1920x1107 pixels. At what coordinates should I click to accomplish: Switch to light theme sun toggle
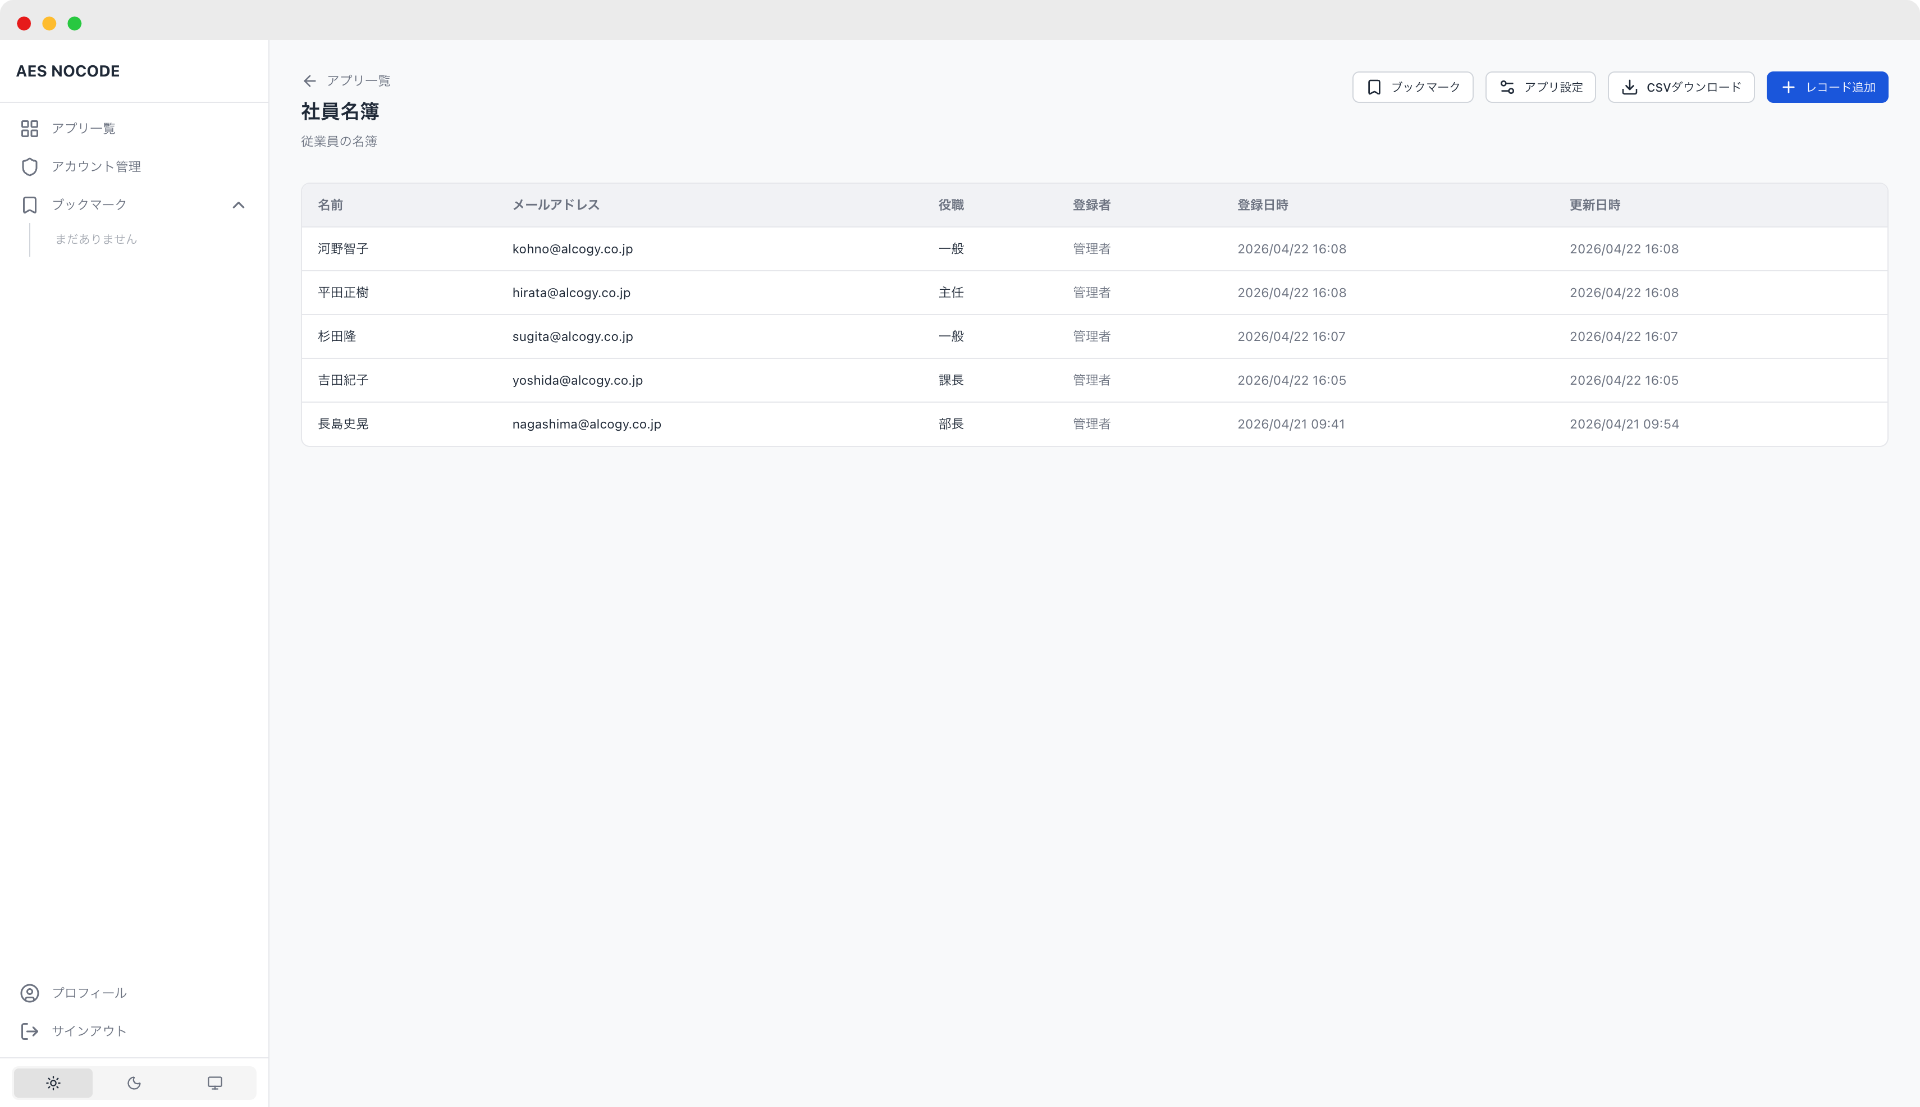pyautogui.click(x=53, y=1083)
